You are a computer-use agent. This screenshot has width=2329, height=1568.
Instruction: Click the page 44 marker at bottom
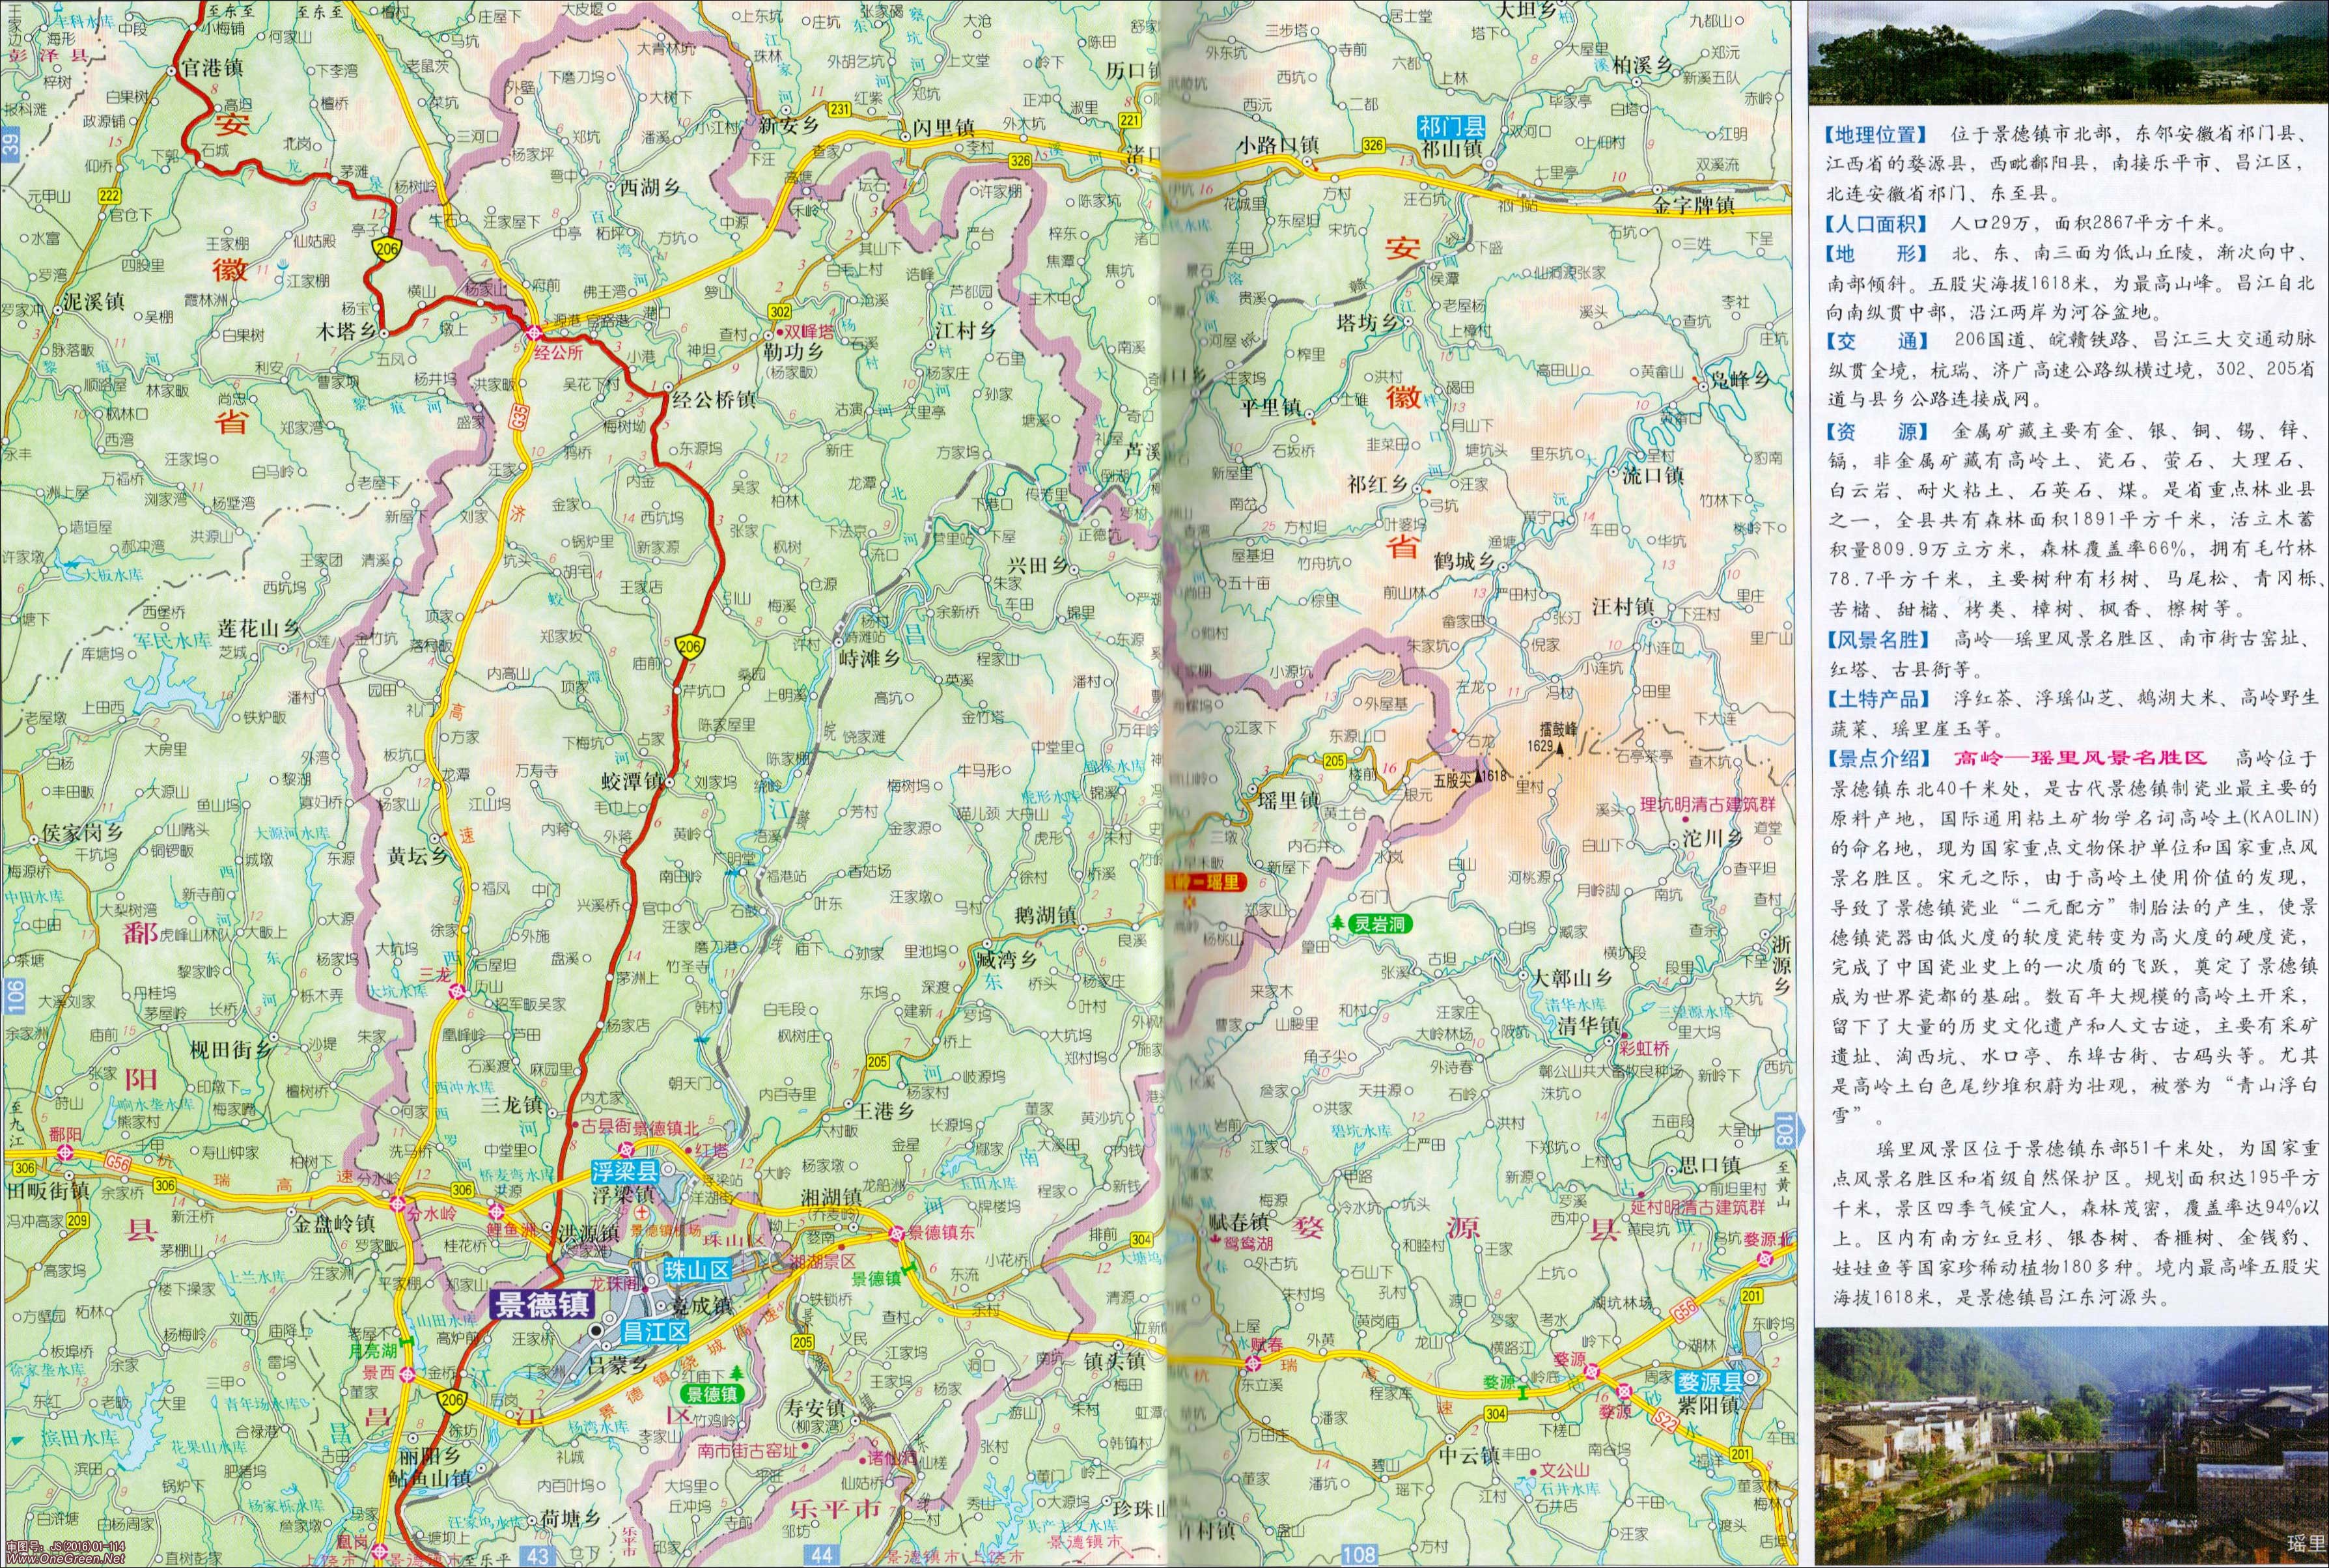coord(822,1555)
